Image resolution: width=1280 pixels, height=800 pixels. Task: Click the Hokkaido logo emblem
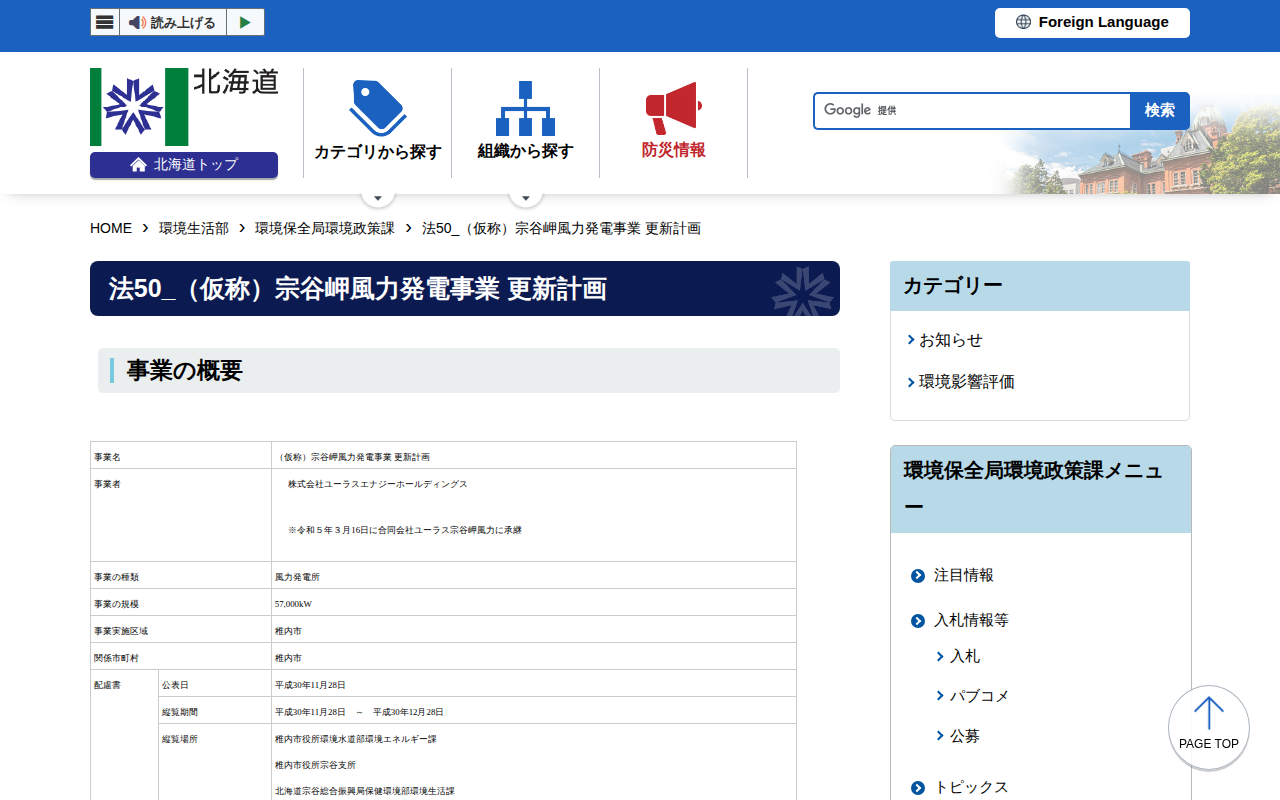[139, 107]
